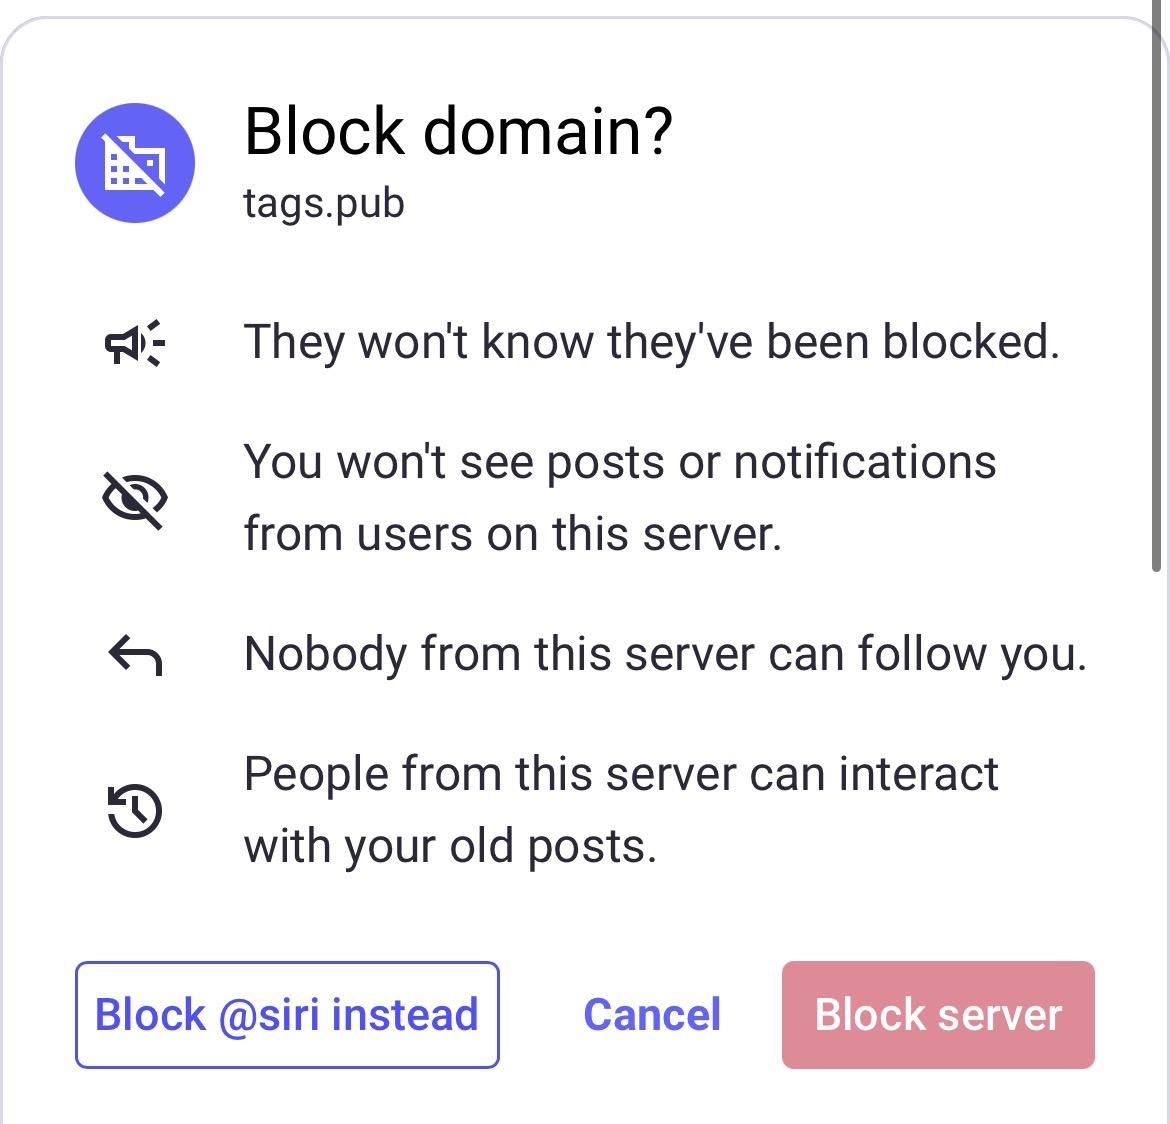The height and width of the screenshot is (1124, 1170).
Task: Click the crossed-out eye icon
Action: (135, 498)
